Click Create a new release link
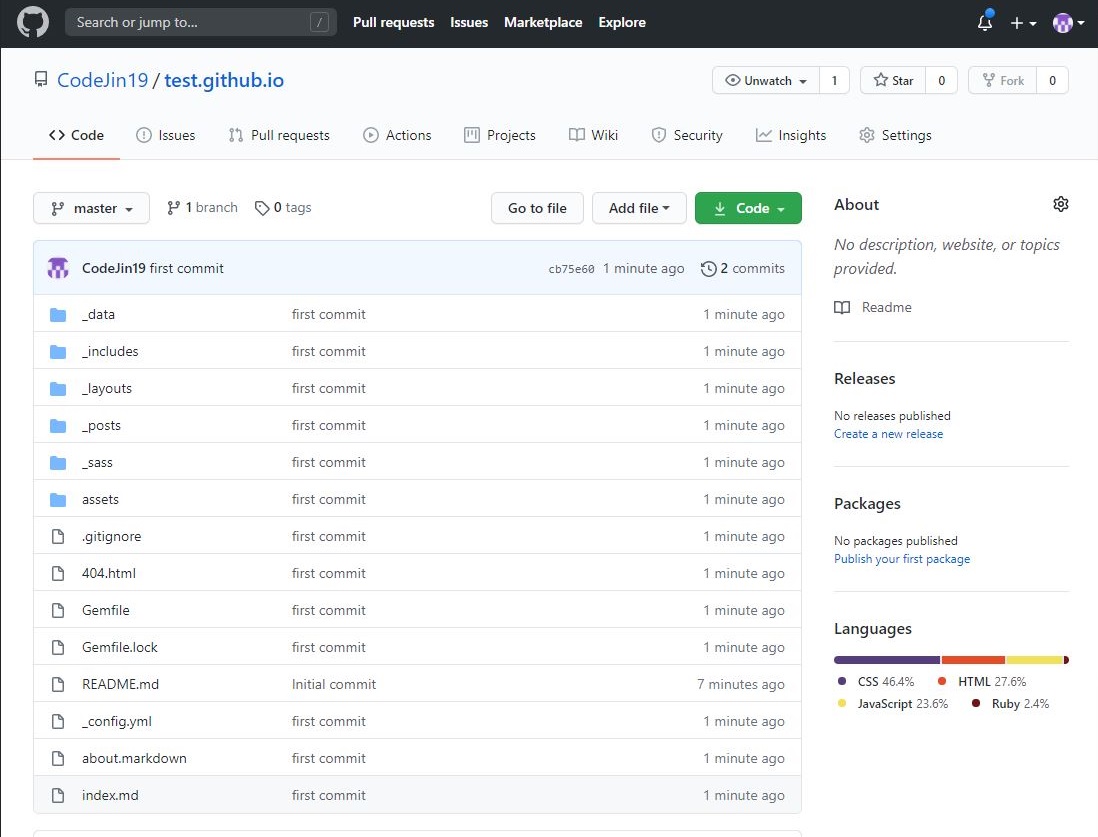Screen dimensions: 1098x837 pyautogui.click(x=889, y=434)
